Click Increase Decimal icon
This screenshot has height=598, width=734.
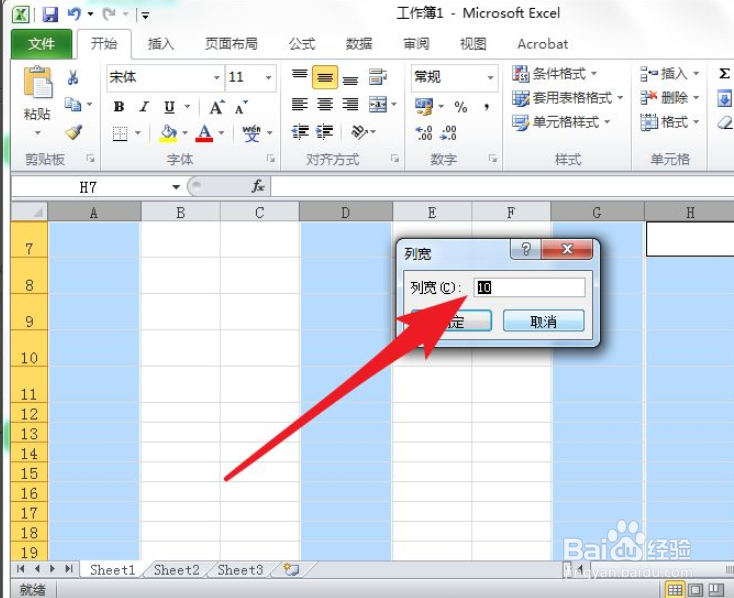pyautogui.click(x=424, y=133)
